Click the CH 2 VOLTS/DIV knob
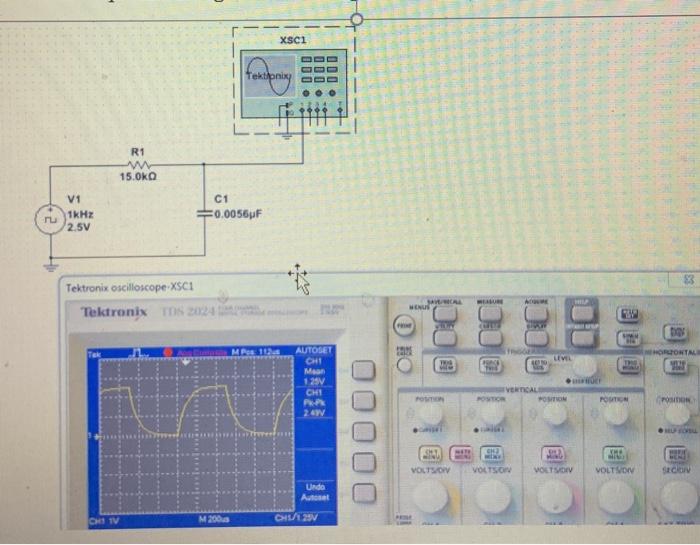Viewport: 700px width, 545px height. 492,496
